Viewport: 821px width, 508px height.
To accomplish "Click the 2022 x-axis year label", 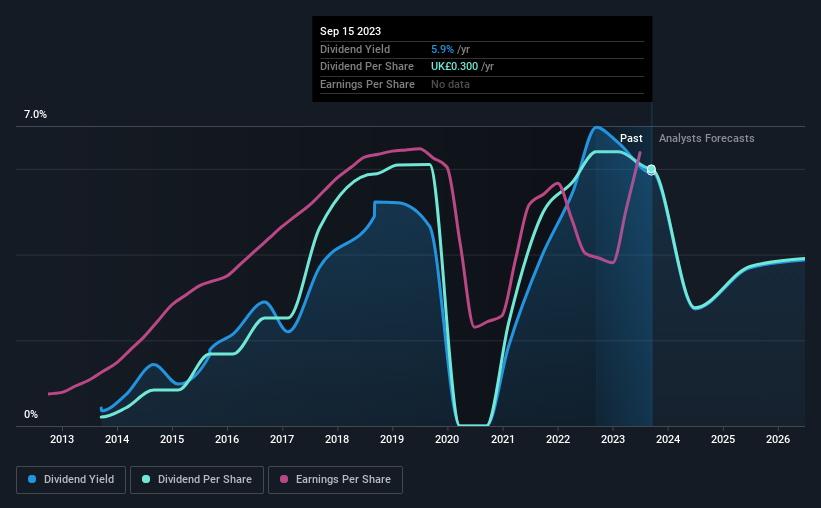I will (558, 439).
